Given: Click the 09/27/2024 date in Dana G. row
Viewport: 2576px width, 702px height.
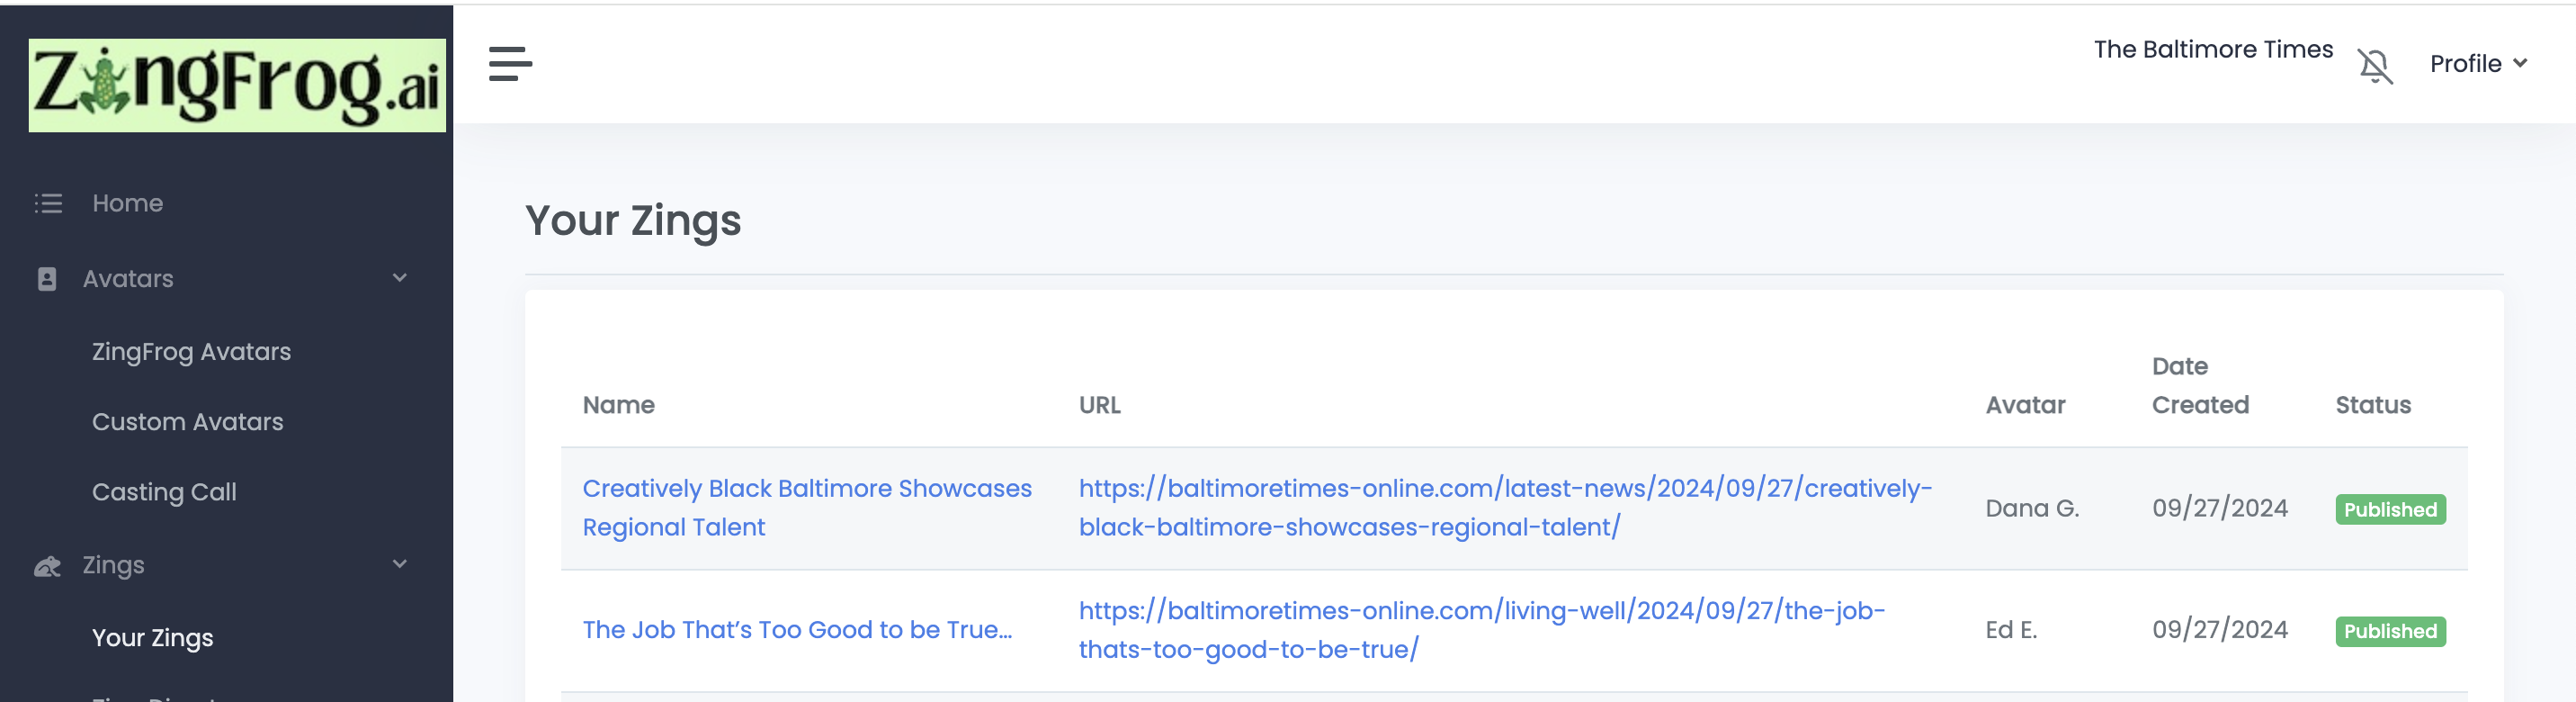Looking at the screenshot, I should [x=2220, y=508].
